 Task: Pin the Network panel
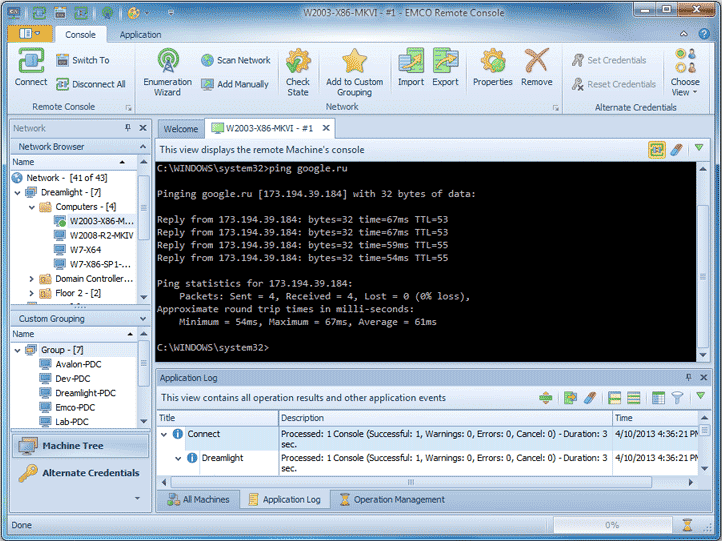[128, 128]
